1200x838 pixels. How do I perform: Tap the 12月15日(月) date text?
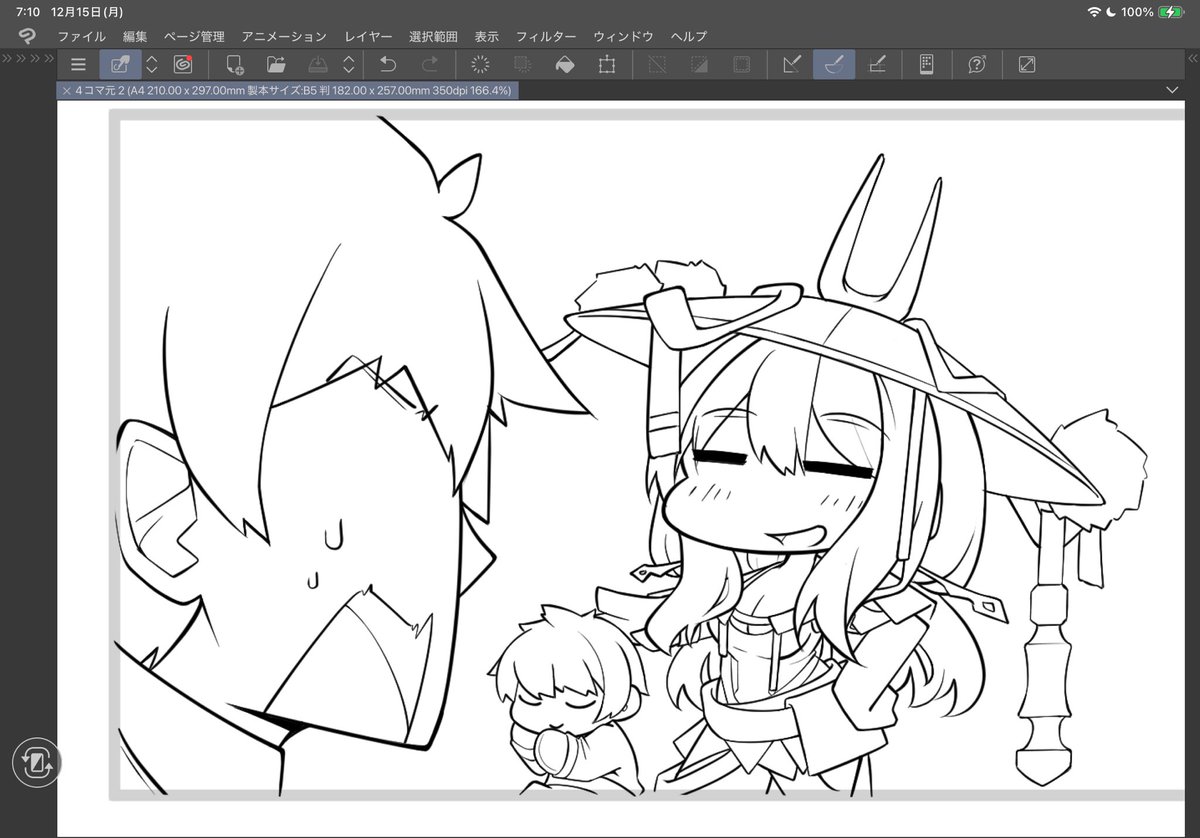(88, 12)
